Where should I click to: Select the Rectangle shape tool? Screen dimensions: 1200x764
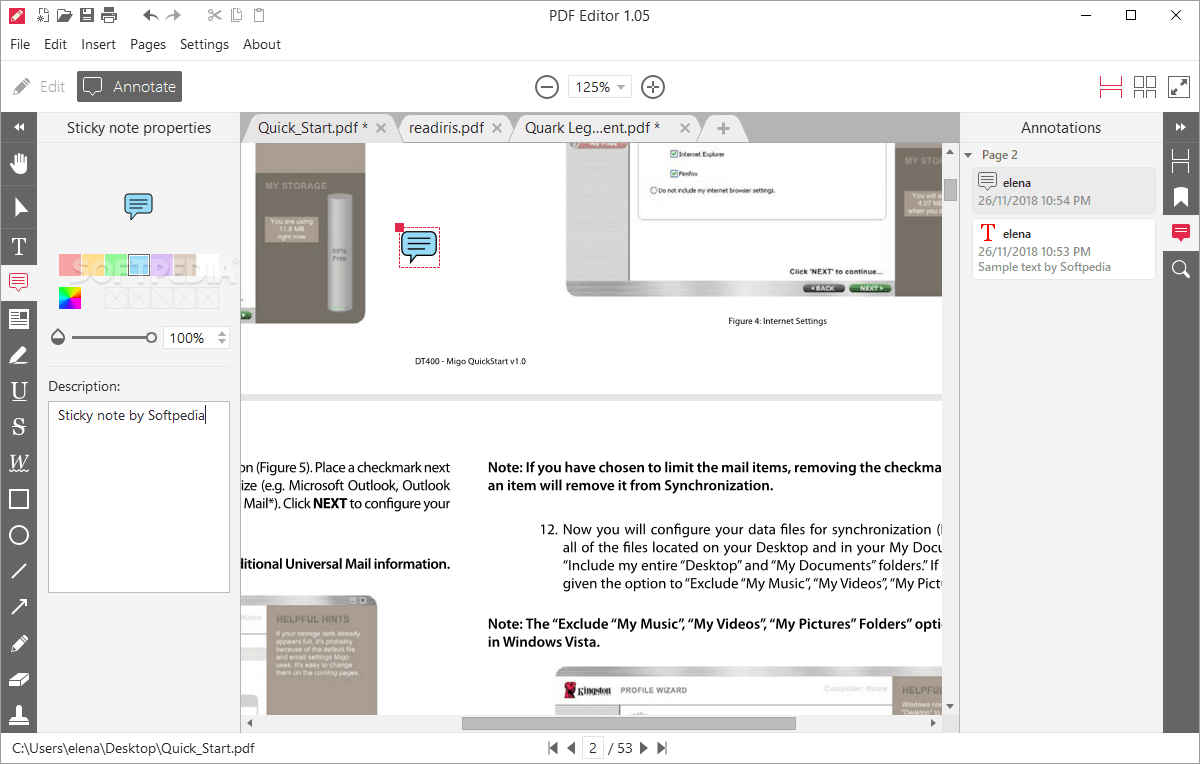coord(18,499)
